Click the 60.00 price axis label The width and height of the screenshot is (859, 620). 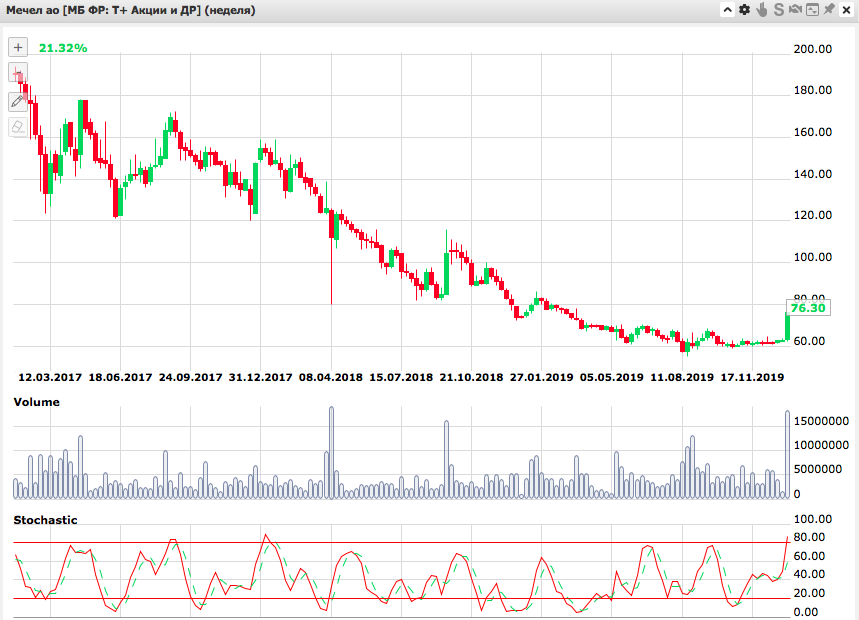[809, 341]
